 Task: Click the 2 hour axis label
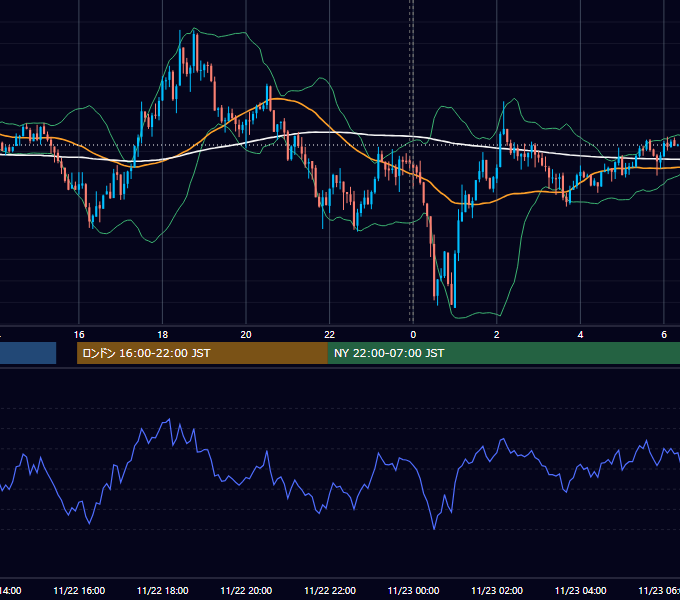point(497,335)
